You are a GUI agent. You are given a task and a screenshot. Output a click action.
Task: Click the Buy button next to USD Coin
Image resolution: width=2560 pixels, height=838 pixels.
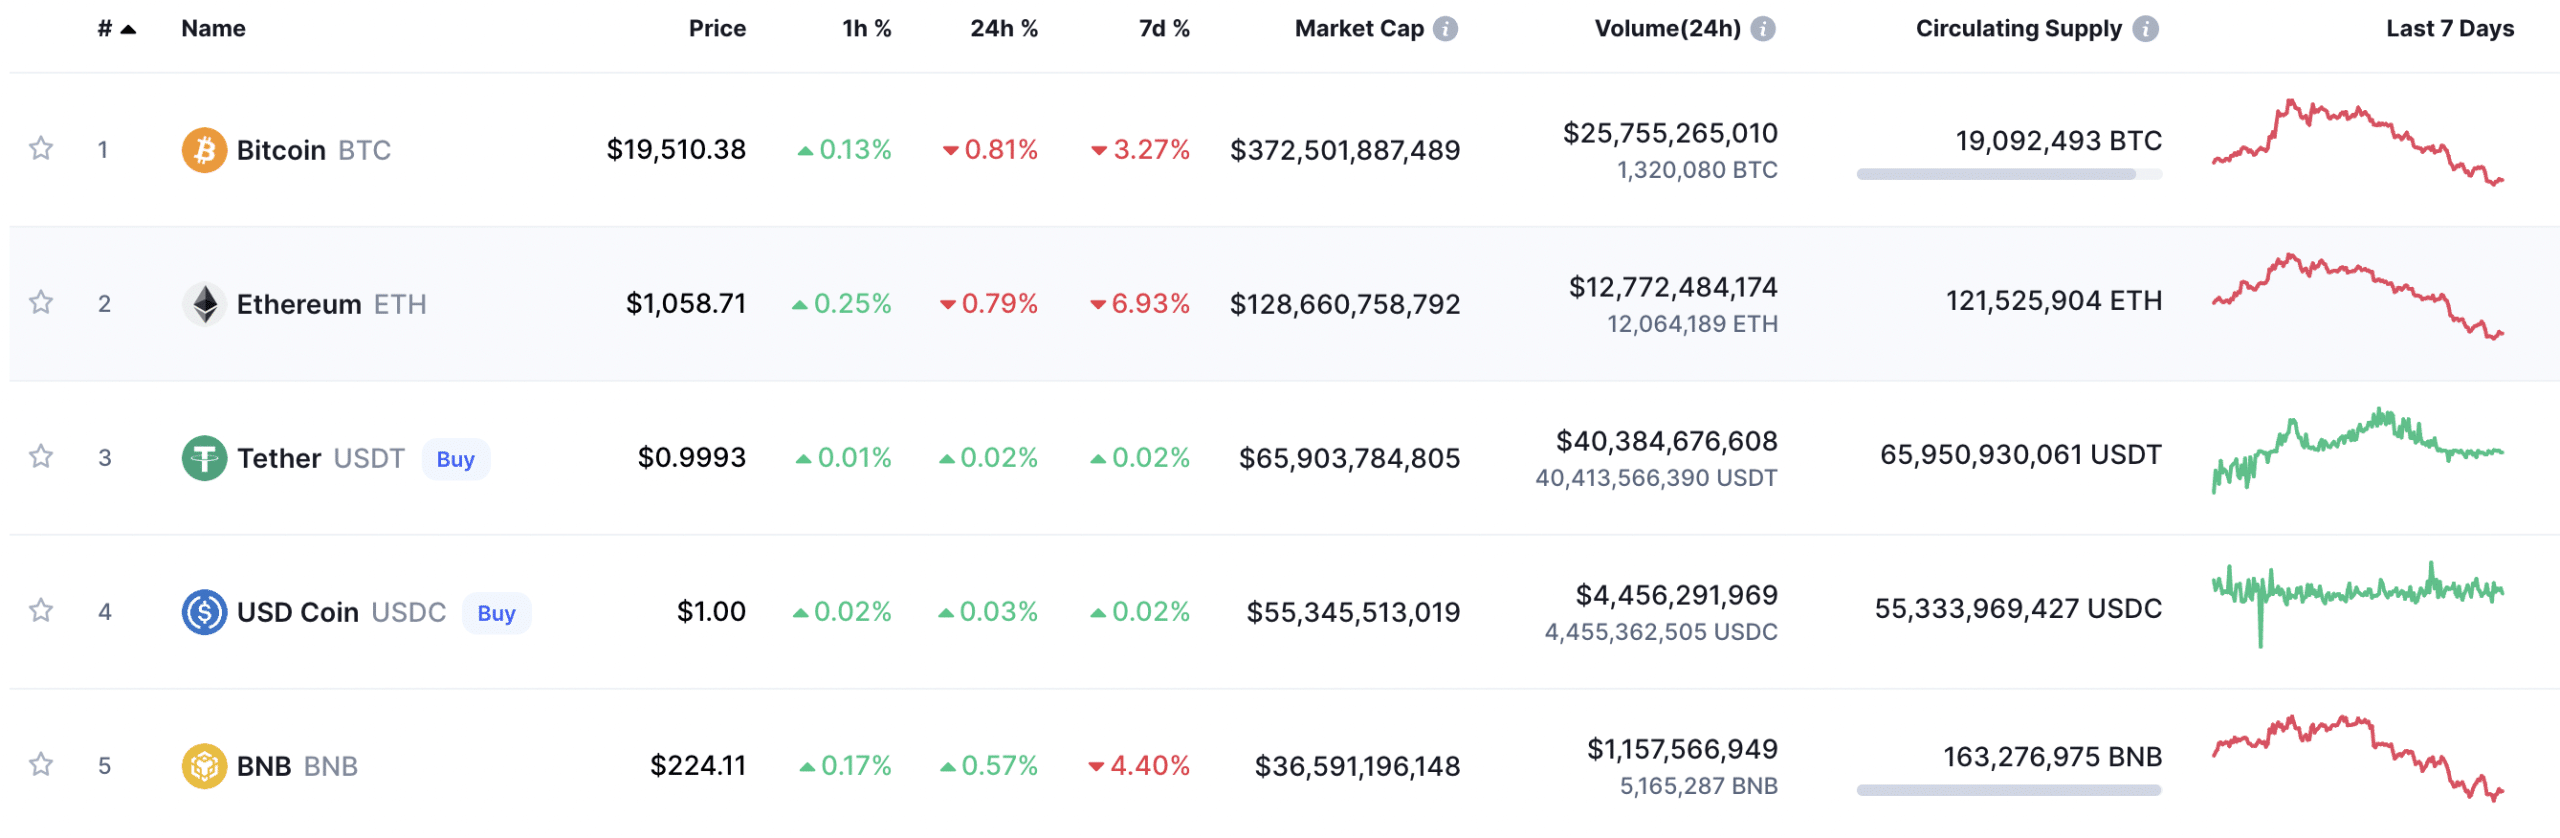click(x=496, y=613)
